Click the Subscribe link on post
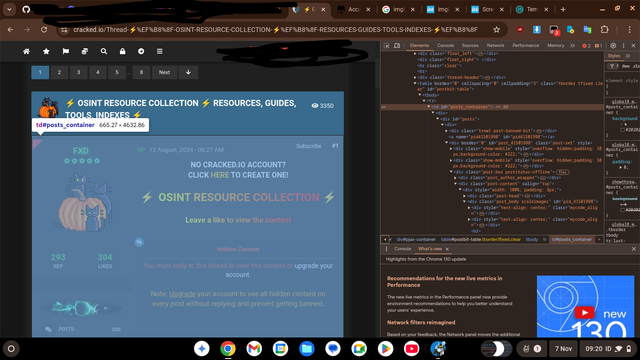This screenshot has height=360, width=640. [x=309, y=146]
